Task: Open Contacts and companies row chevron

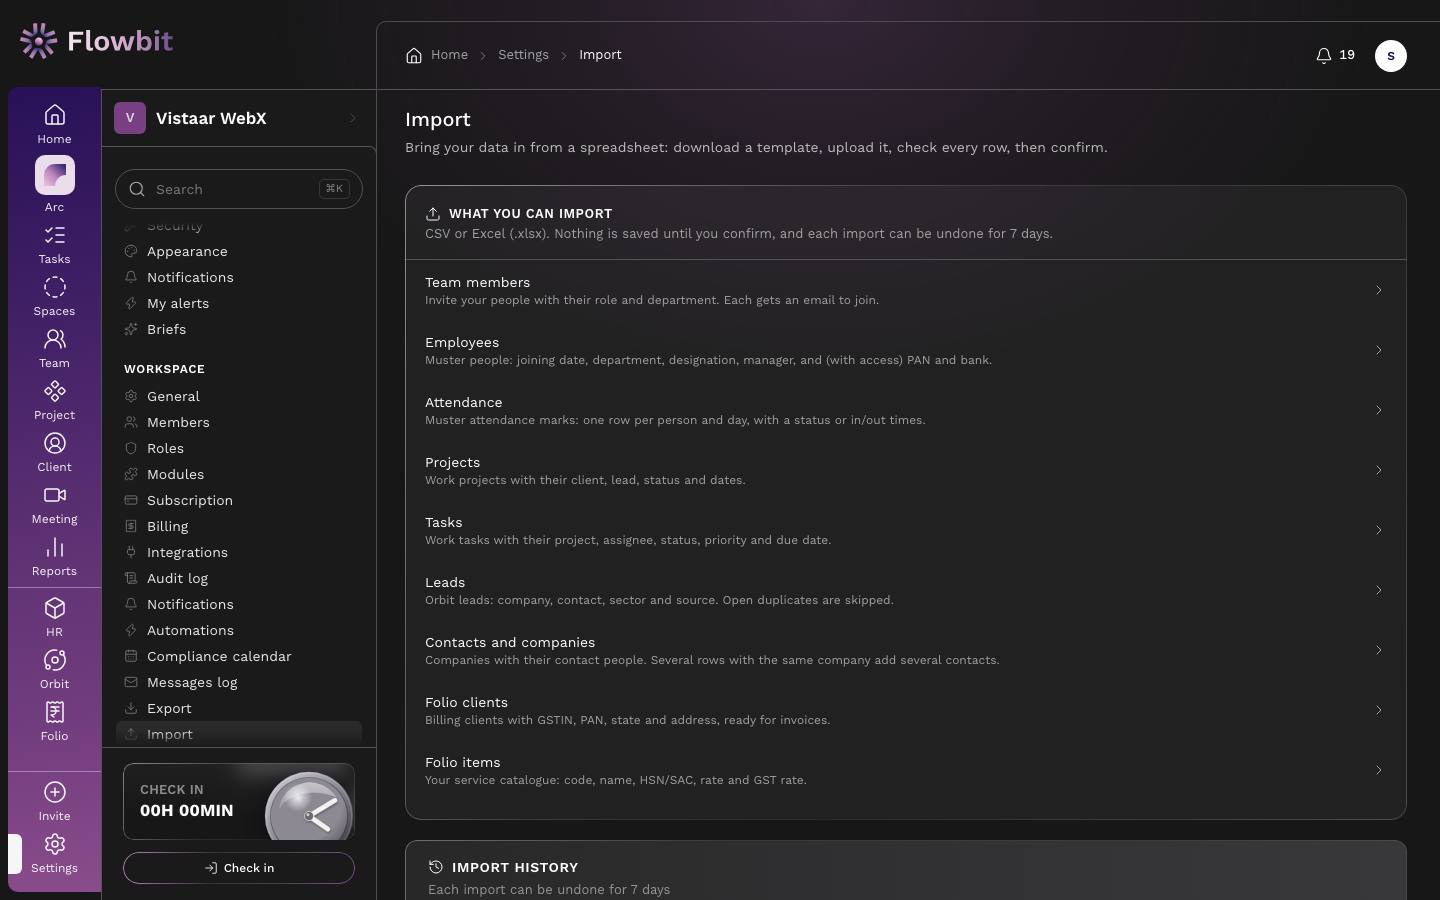Action: coord(1378,650)
